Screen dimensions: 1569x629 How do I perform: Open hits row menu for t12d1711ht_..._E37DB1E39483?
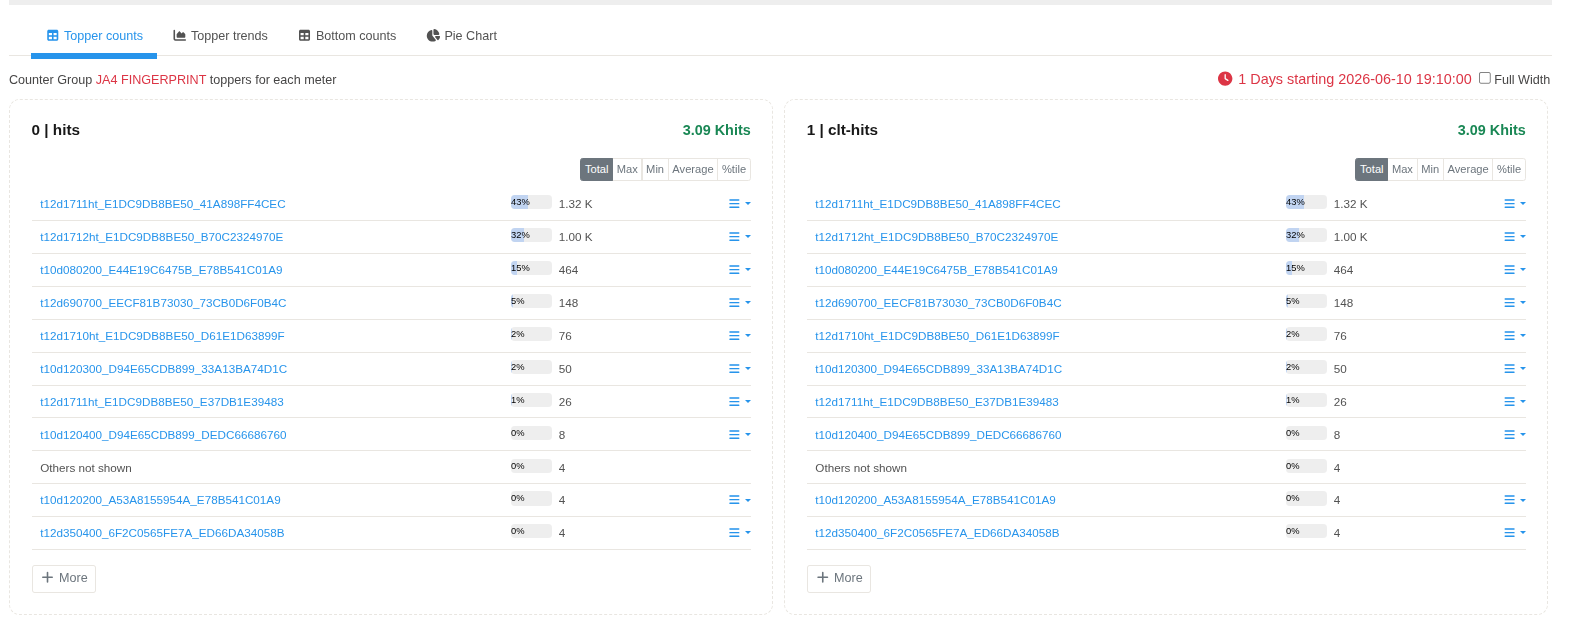point(739,402)
